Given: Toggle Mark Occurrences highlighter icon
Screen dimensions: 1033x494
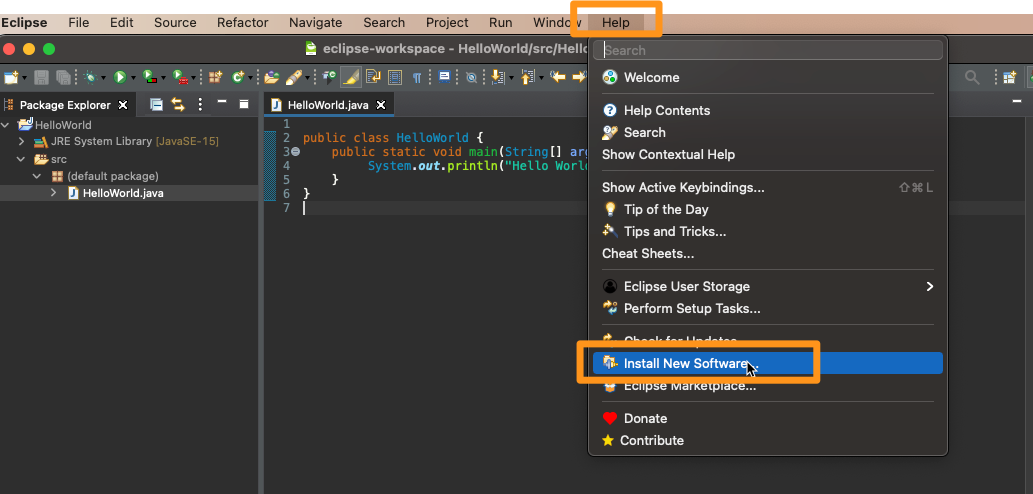Looking at the screenshot, I should pos(350,78).
